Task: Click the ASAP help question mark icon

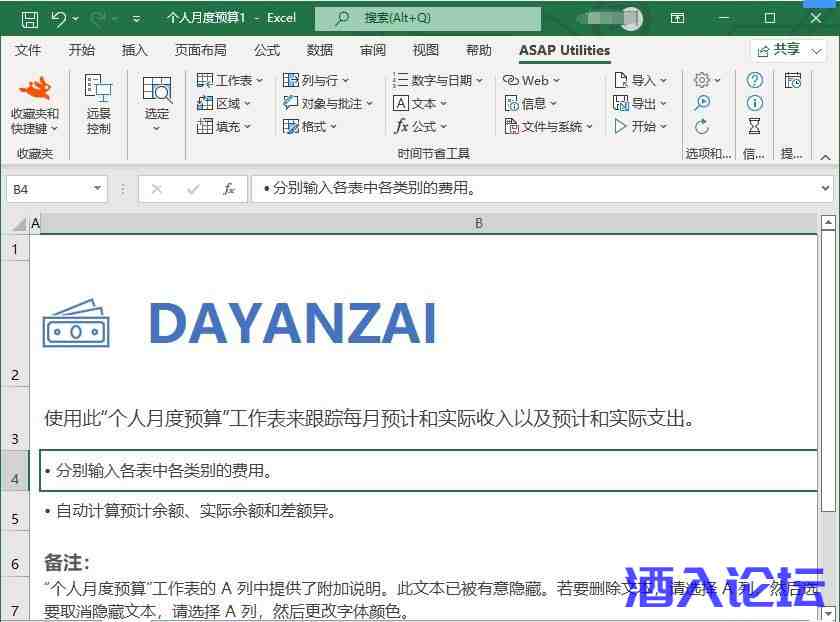Action: pos(755,80)
